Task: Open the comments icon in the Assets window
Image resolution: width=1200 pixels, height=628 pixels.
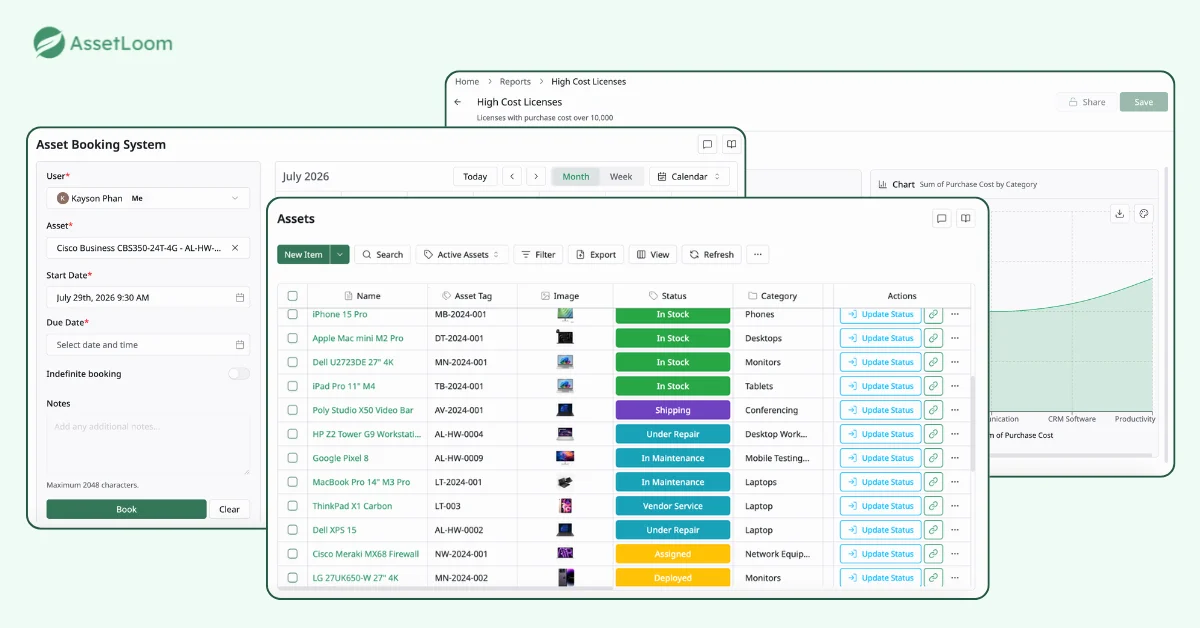Action: point(941,219)
